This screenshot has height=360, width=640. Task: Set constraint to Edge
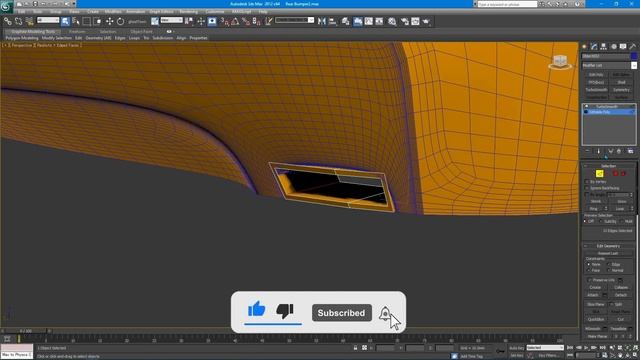(609, 264)
